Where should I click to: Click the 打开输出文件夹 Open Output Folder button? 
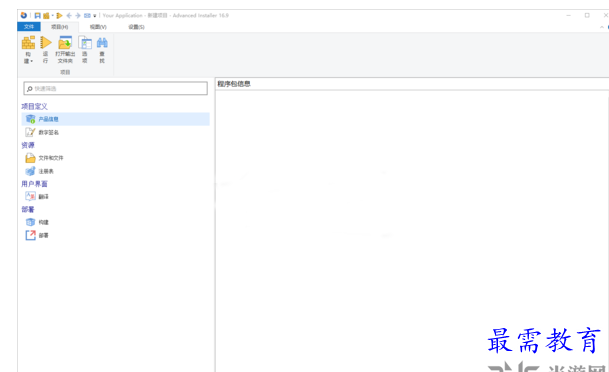tap(65, 49)
